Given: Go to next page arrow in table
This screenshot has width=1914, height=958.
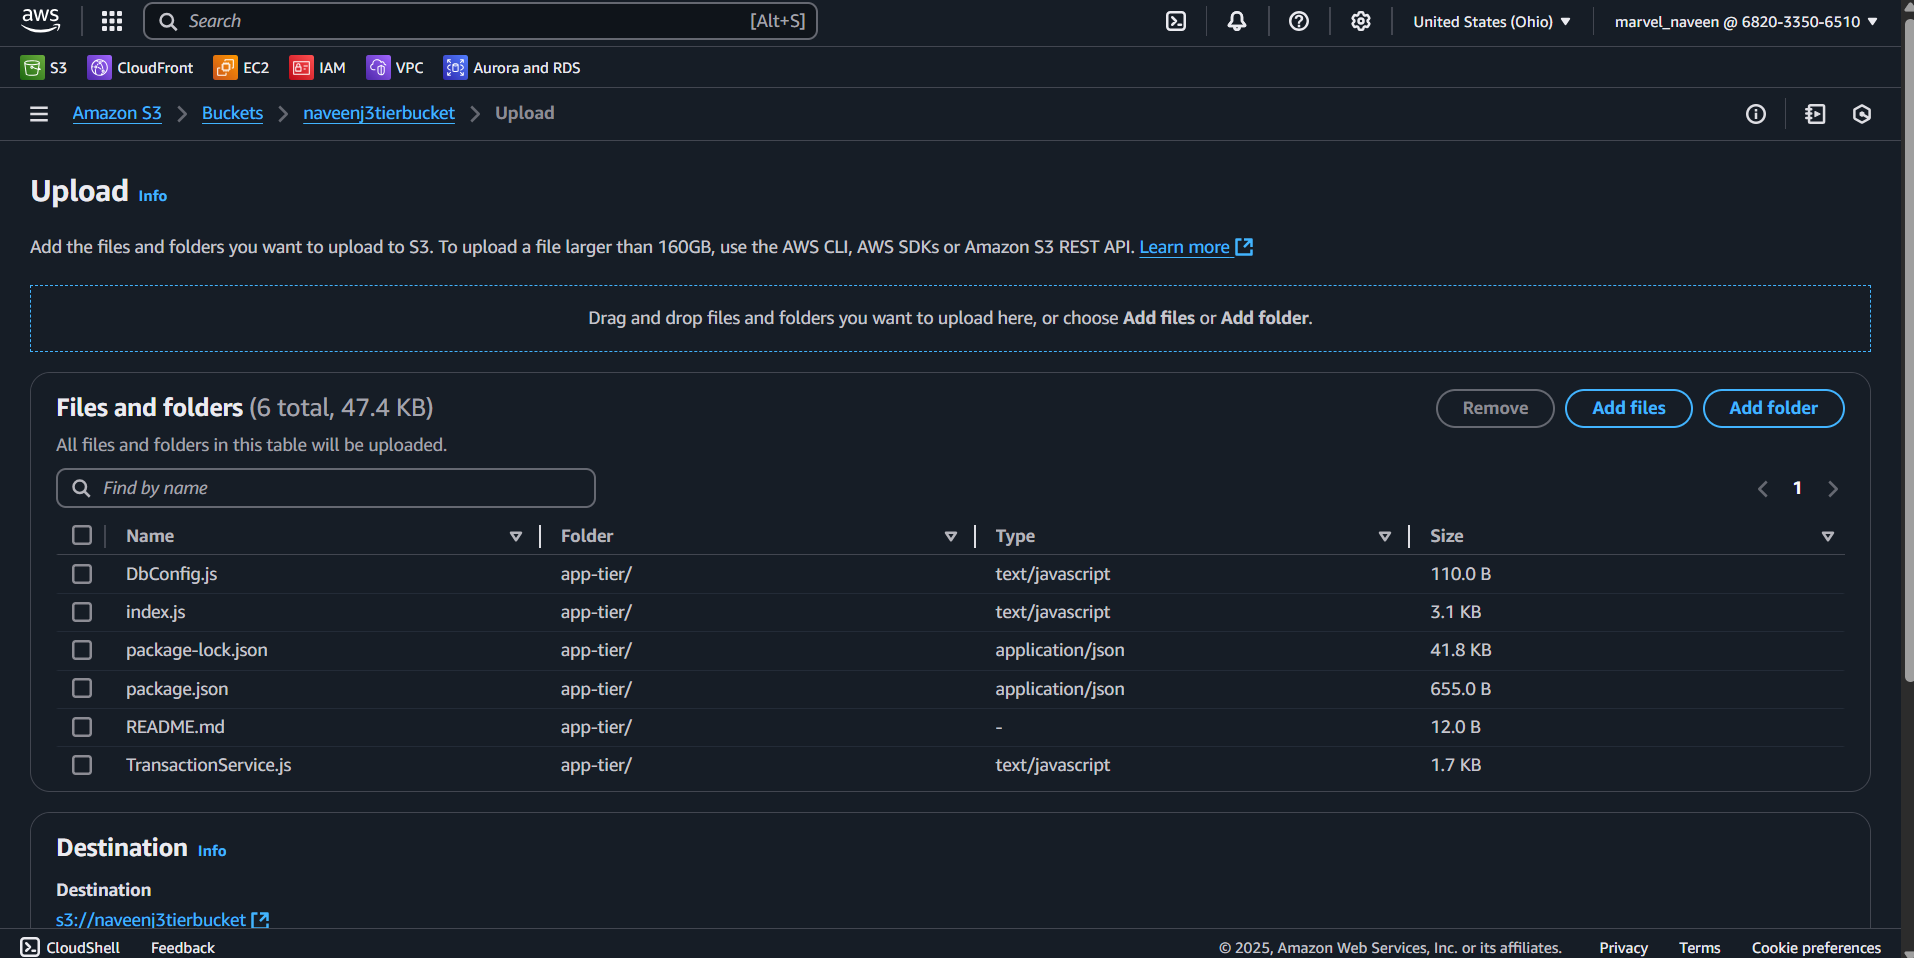Looking at the screenshot, I should click(1833, 489).
